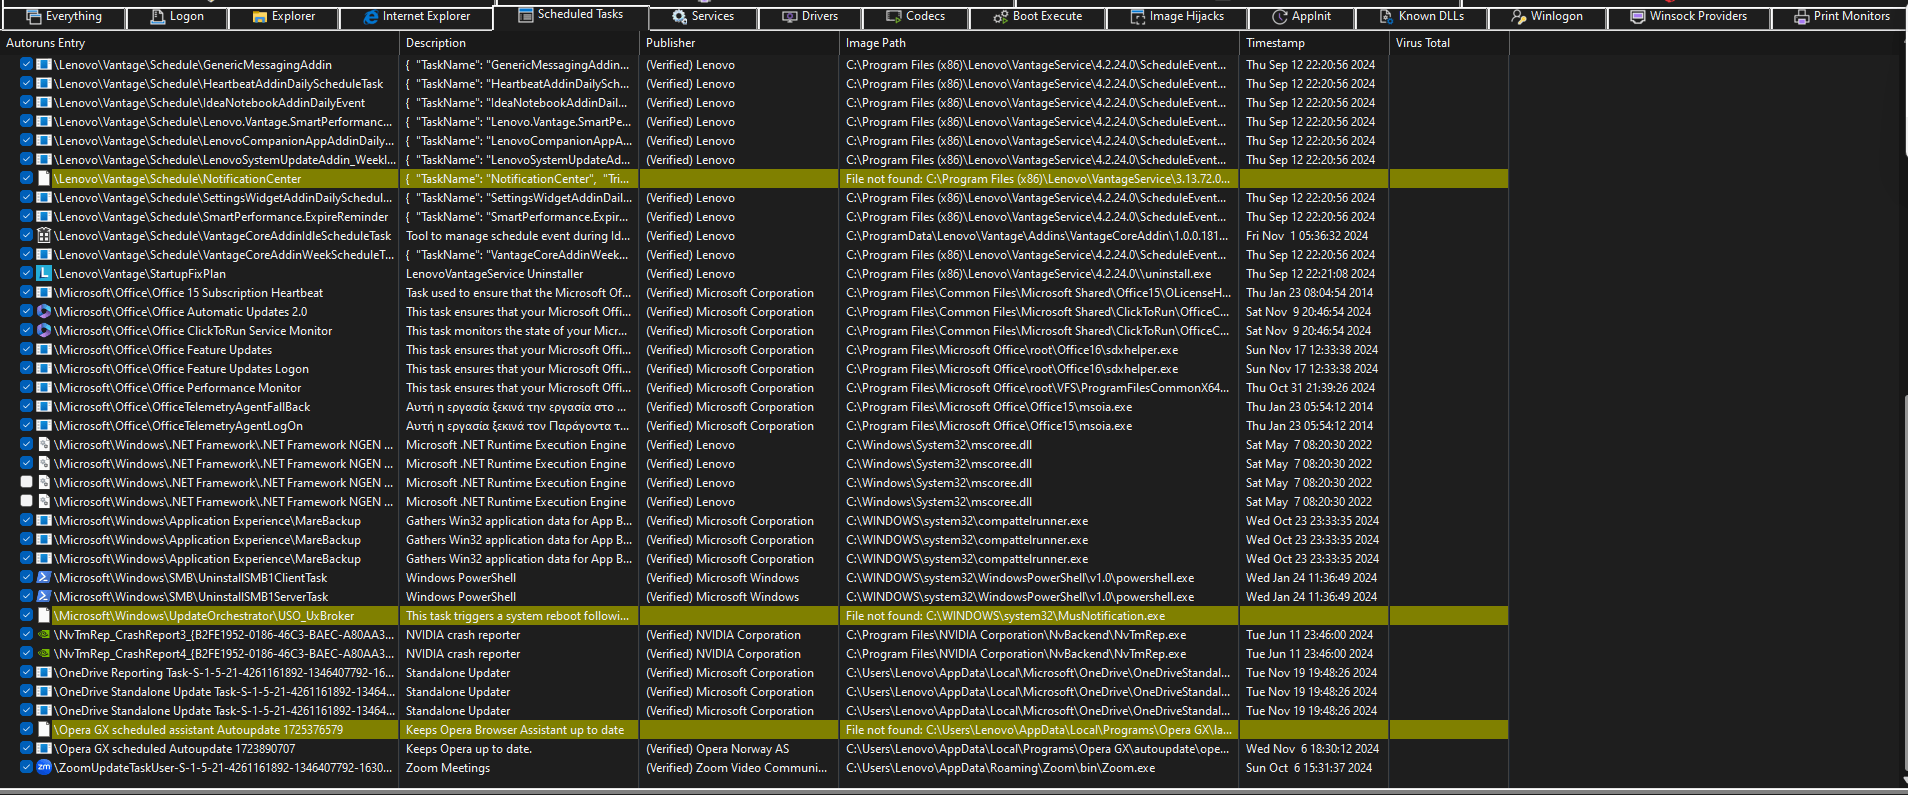
Task: Click the 'LenovoVantageService Uninstaller' description
Action: (x=494, y=274)
